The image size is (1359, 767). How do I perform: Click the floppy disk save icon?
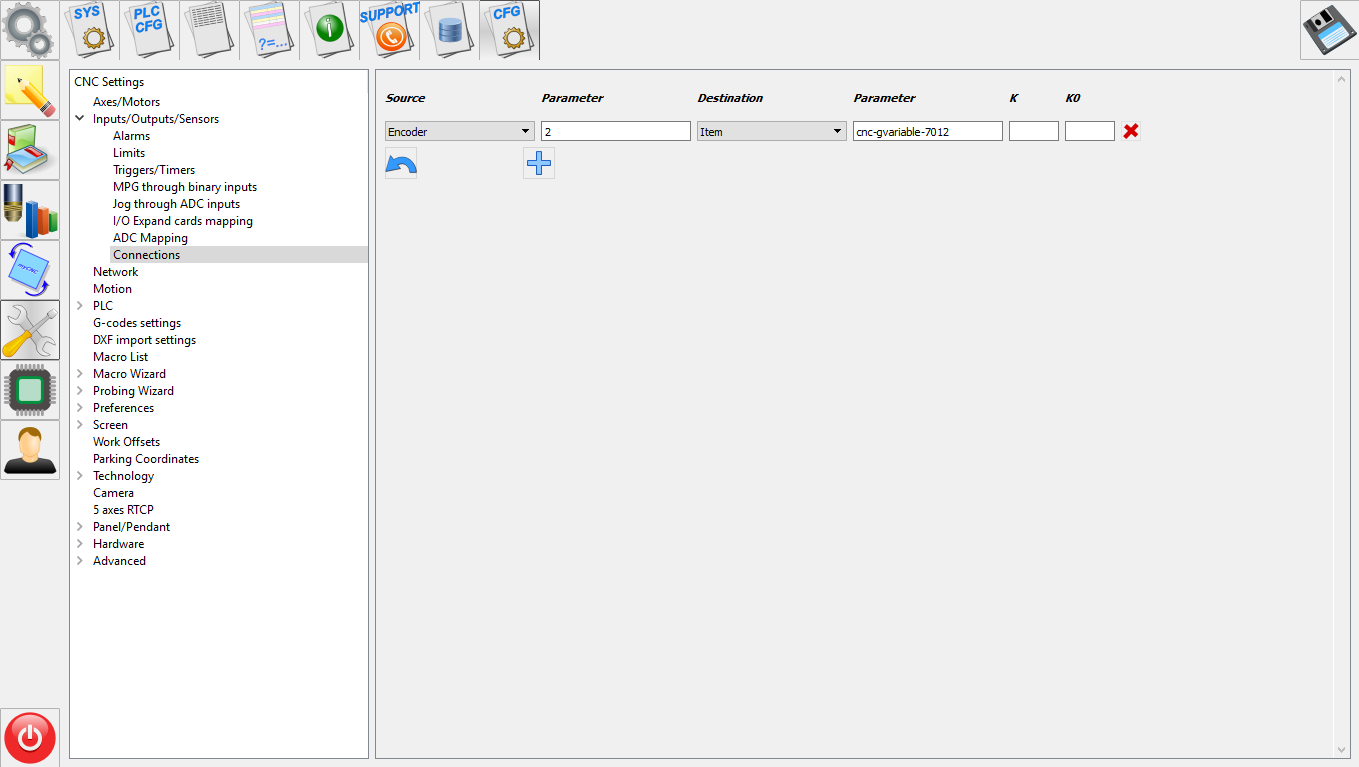tap(1328, 30)
